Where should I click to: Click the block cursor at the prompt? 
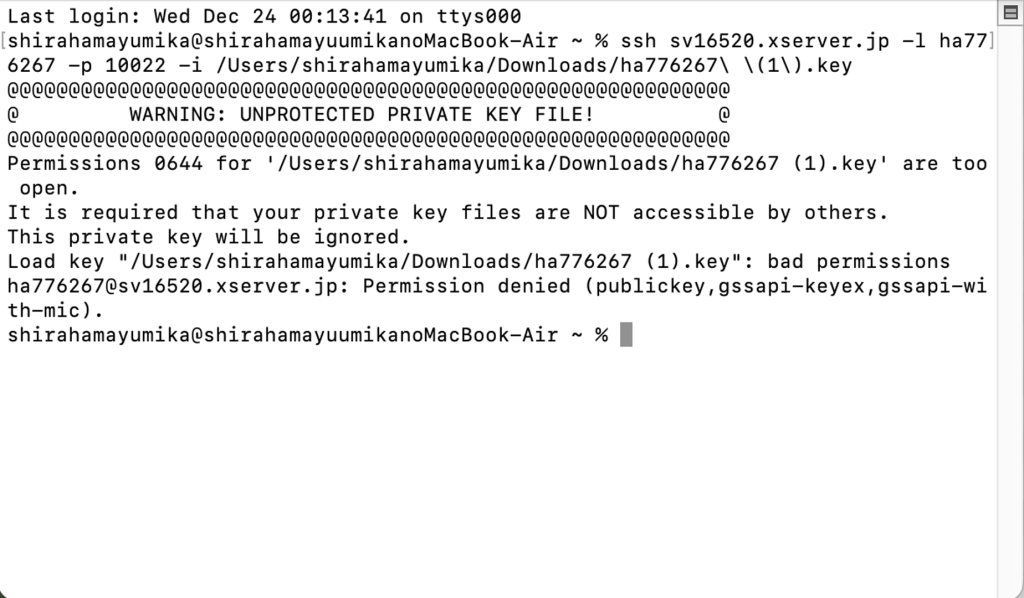click(626, 335)
